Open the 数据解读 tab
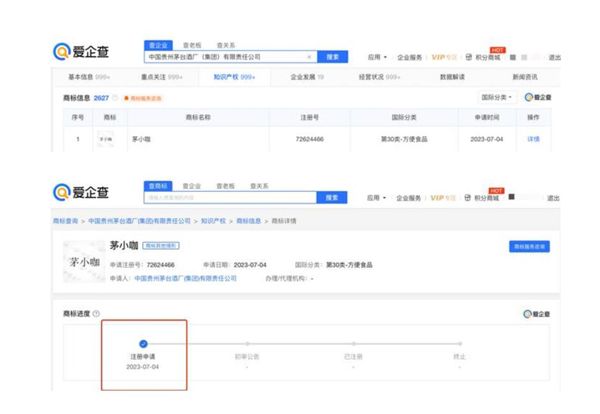Viewport: 600px width, 414px height. [x=452, y=77]
